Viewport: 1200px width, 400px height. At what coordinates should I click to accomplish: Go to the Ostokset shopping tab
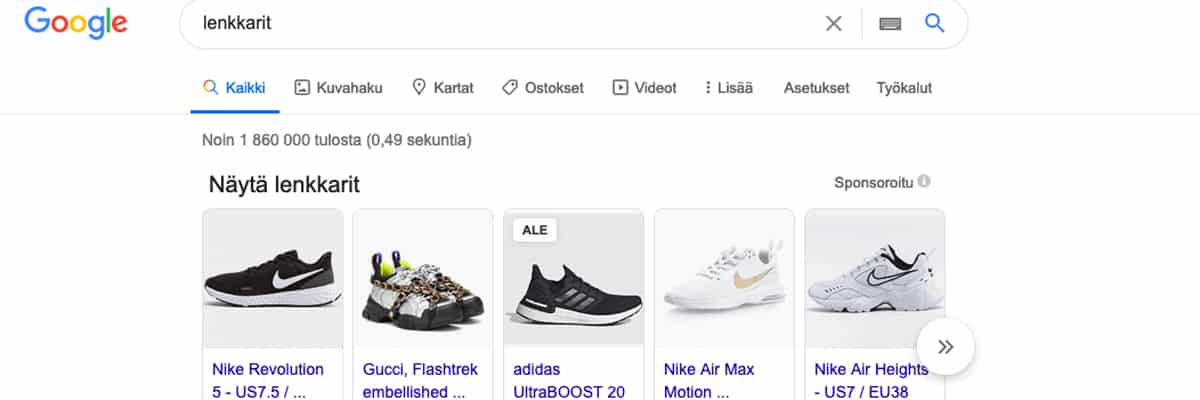[542, 88]
